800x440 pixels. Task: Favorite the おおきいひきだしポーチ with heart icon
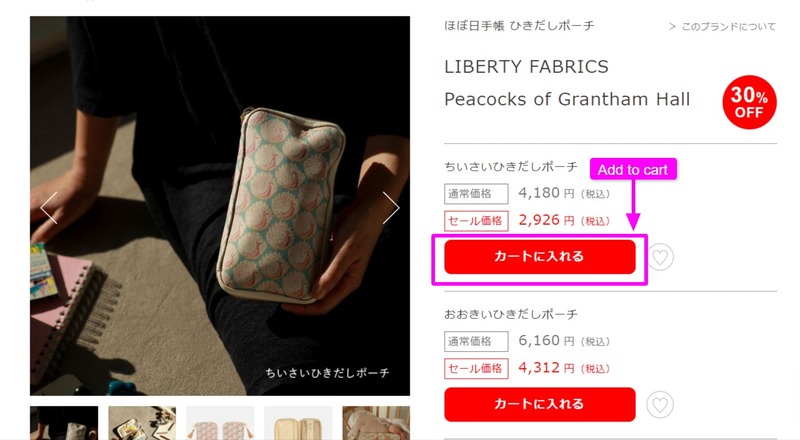pyautogui.click(x=660, y=405)
